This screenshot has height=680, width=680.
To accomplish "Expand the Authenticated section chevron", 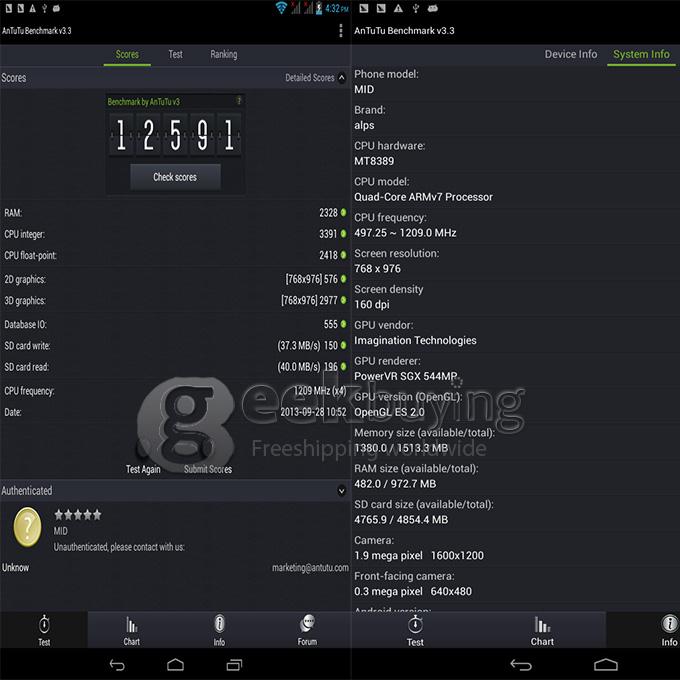I will [x=341, y=491].
